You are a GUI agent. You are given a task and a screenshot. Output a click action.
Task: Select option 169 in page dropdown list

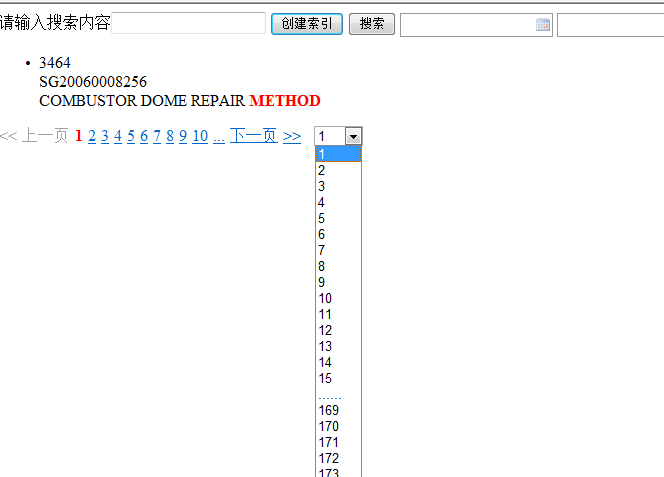click(338, 410)
